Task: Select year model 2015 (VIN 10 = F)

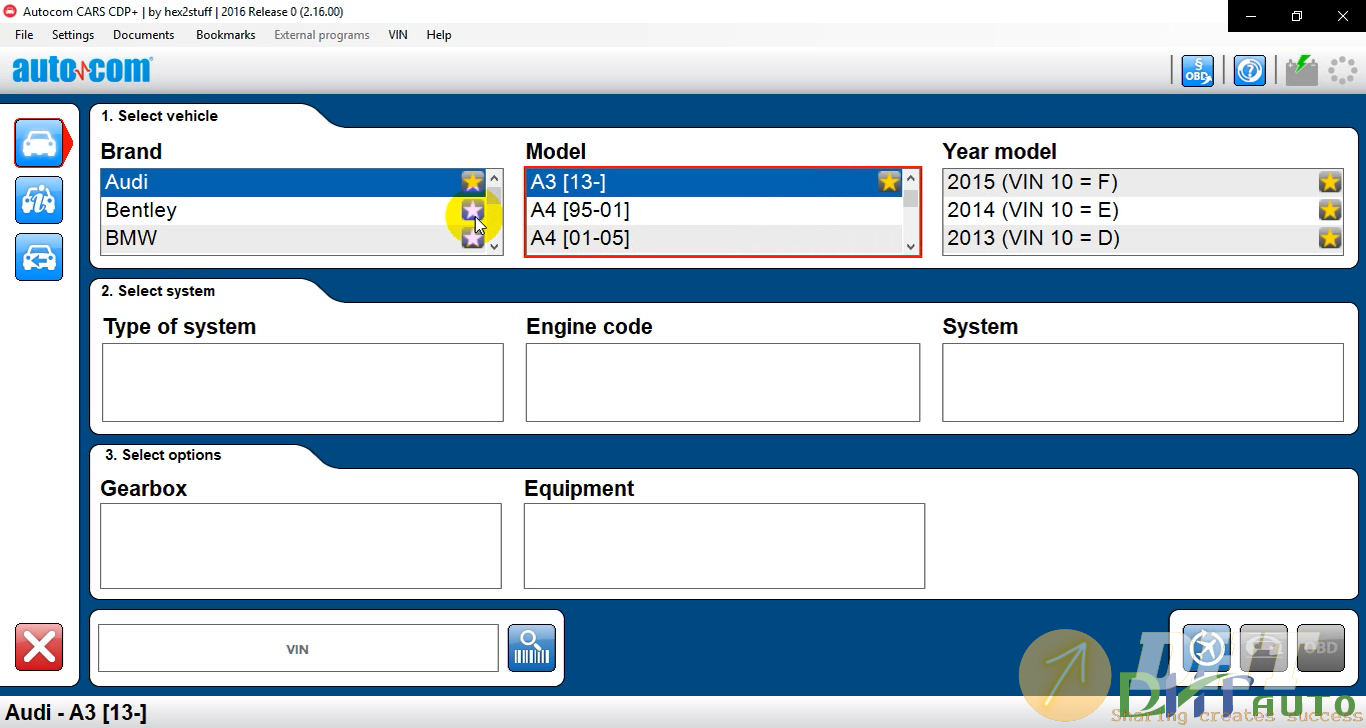Action: click(x=1143, y=182)
